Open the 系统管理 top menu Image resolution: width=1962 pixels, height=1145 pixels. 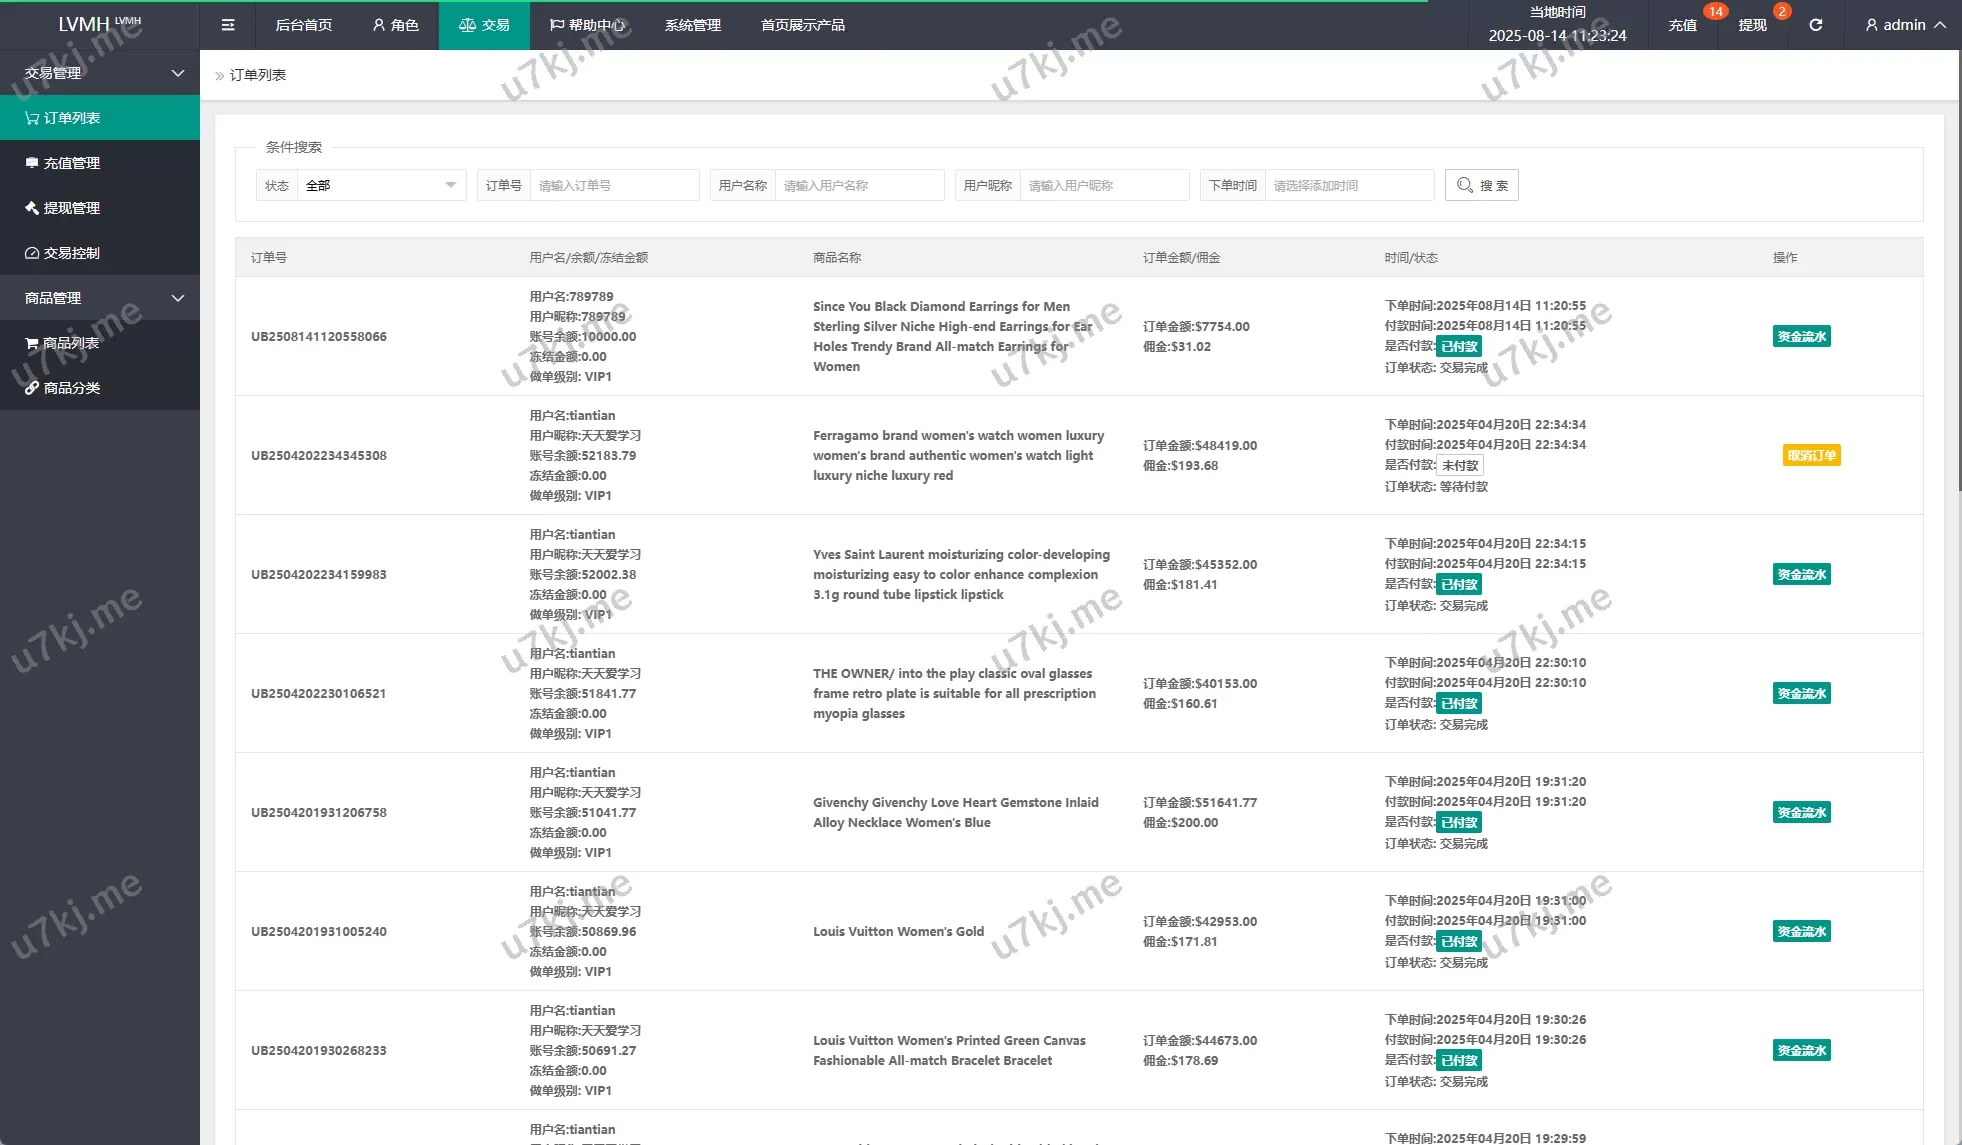[692, 25]
